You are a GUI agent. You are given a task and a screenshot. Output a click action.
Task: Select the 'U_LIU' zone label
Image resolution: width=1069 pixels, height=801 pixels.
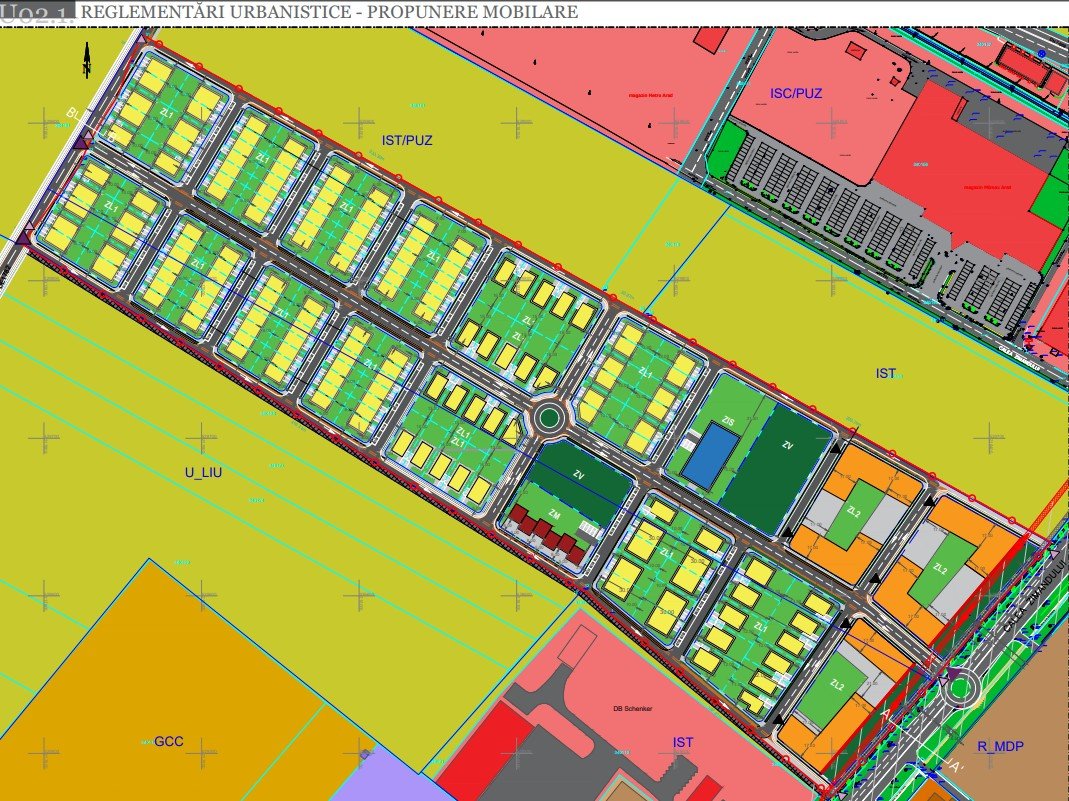coord(203,472)
